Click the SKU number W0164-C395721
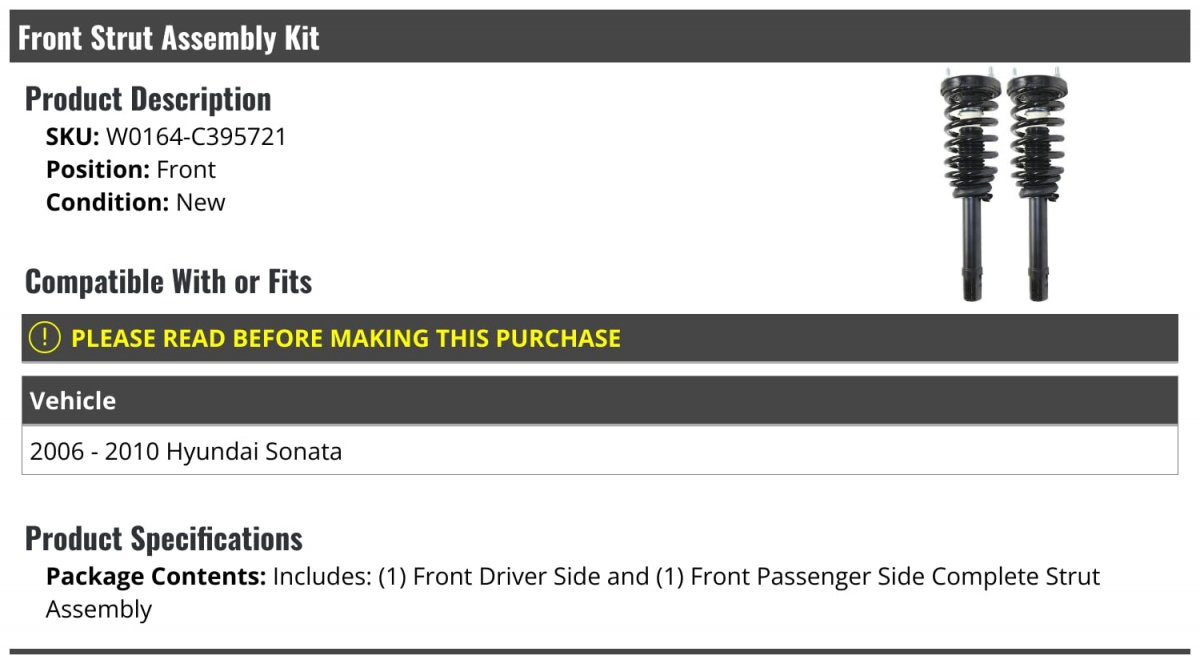The width and height of the screenshot is (1200, 664). click(196, 137)
